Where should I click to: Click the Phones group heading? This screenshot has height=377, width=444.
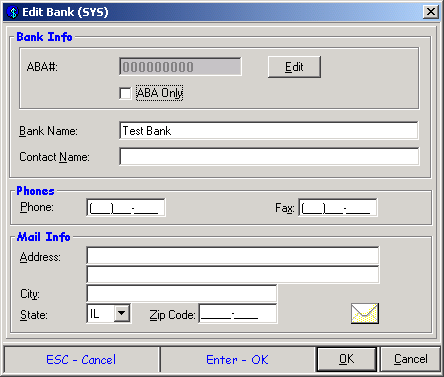[x=35, y=191]
